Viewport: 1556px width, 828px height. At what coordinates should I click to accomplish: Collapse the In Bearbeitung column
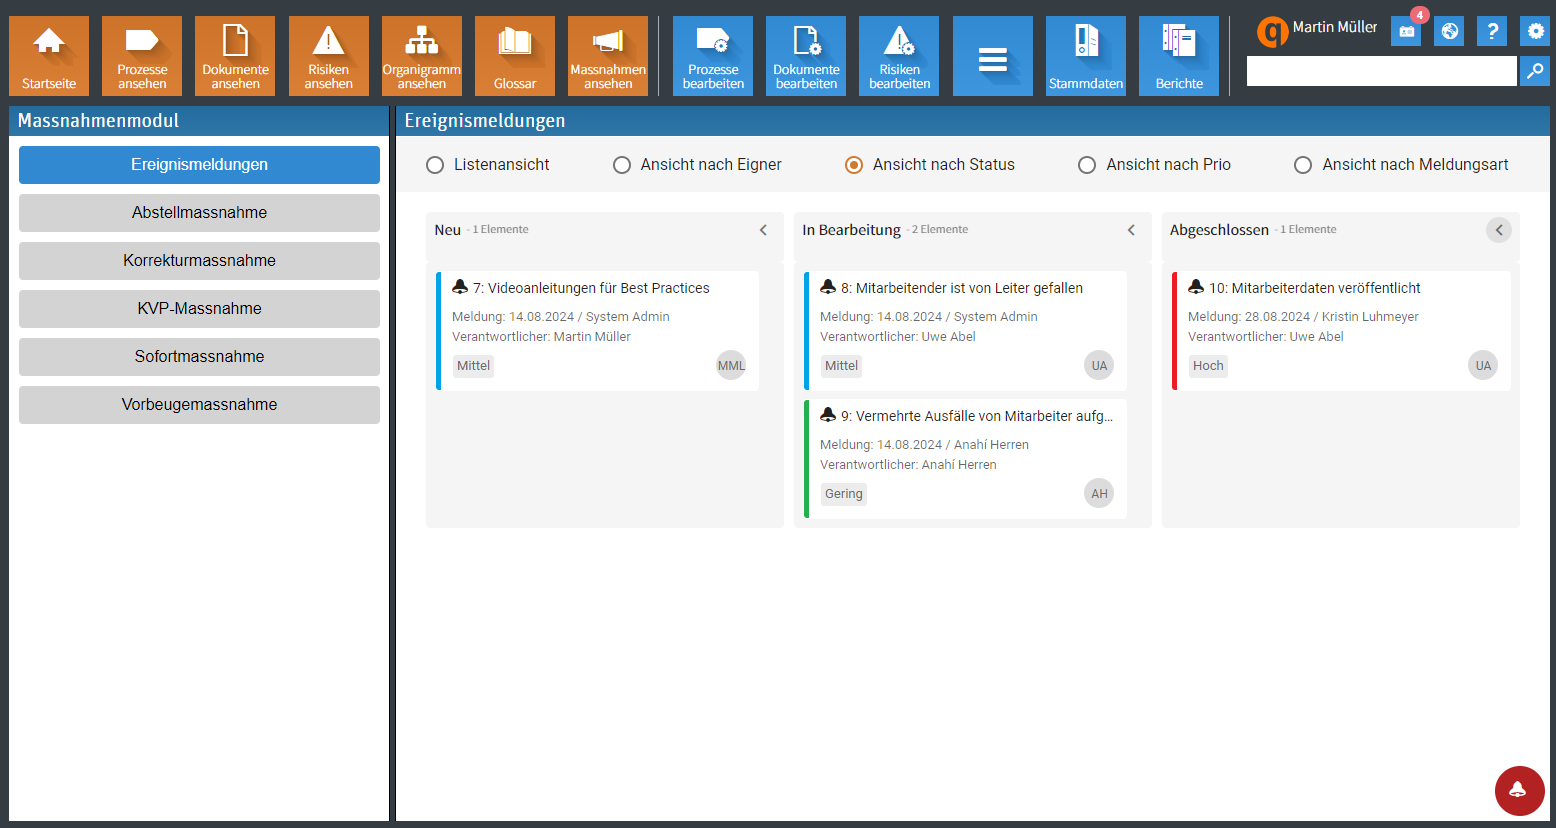click(1131, 230)
